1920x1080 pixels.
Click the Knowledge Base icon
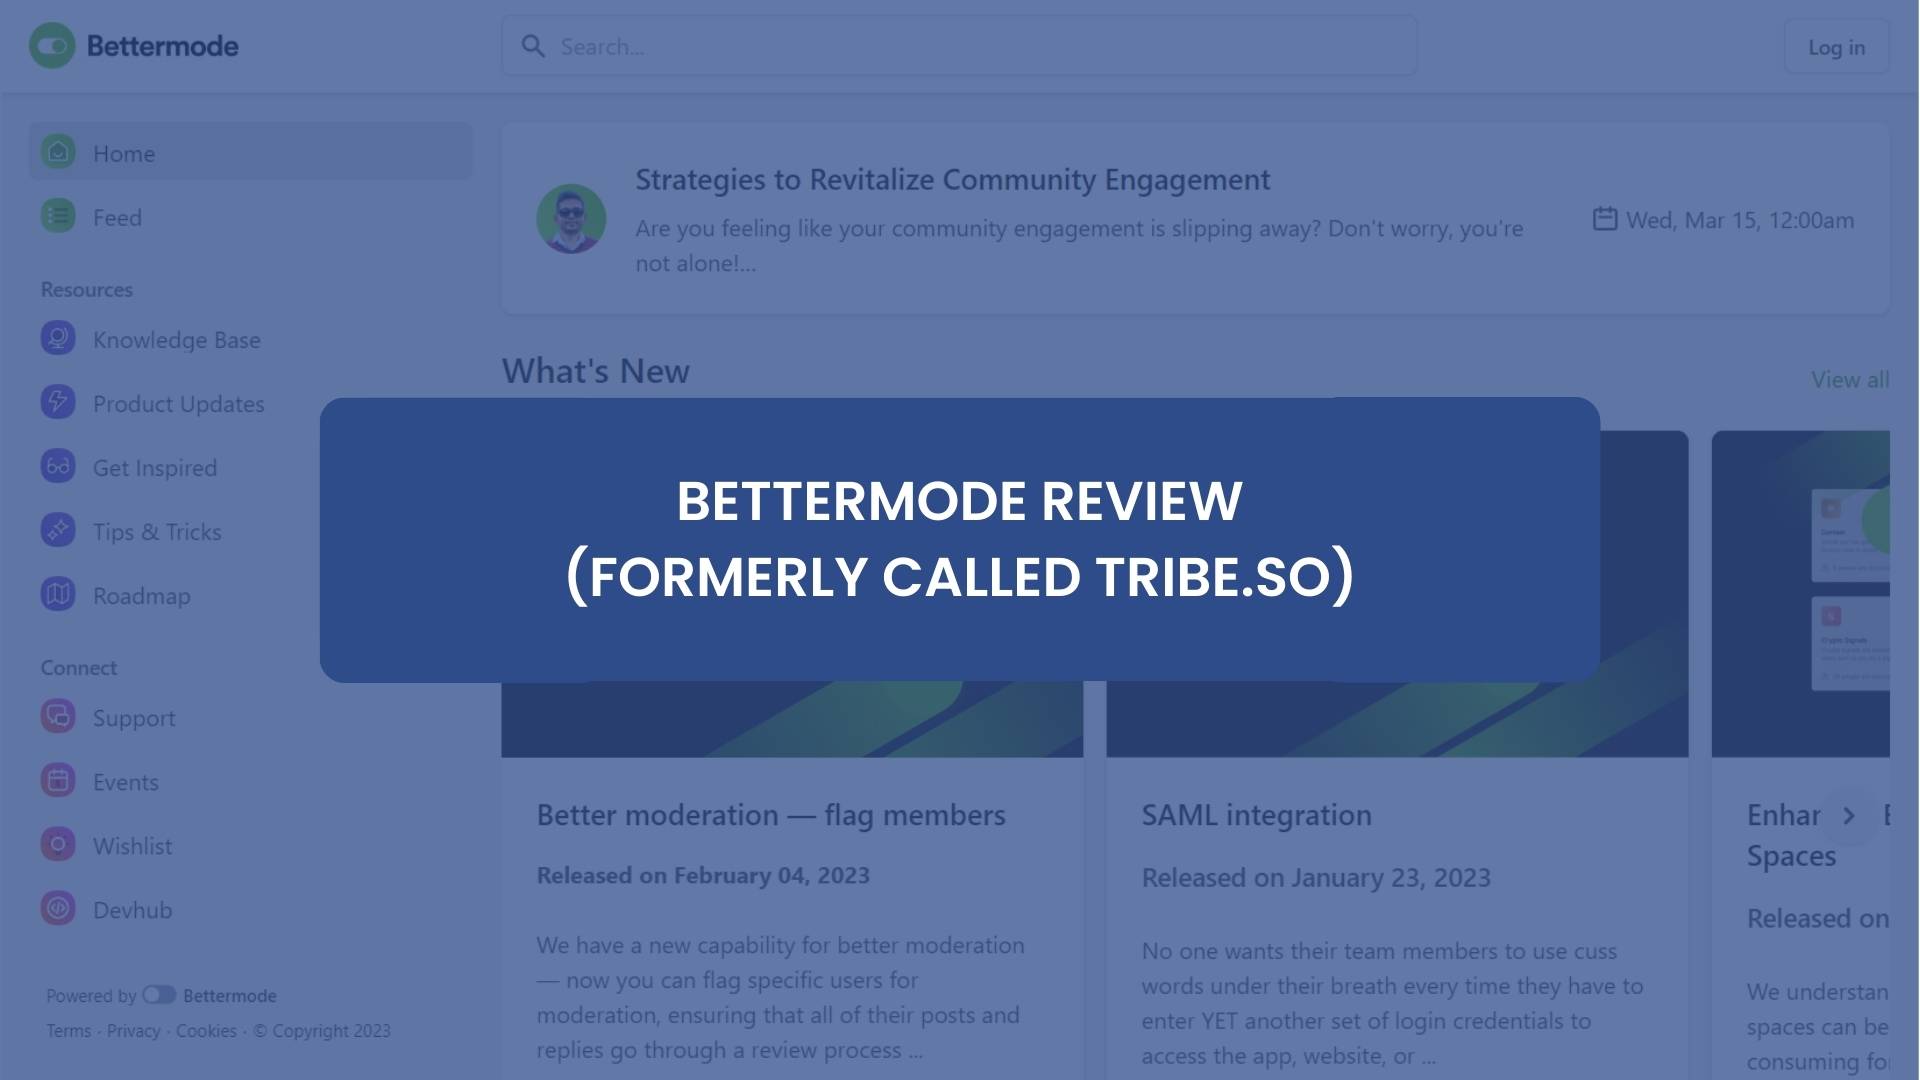pos(57,338)
